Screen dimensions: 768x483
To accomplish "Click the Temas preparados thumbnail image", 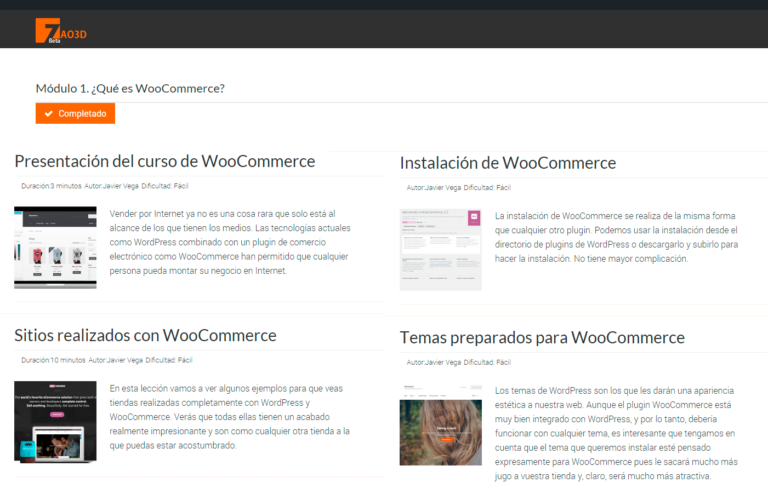I will click(x=441, y=425).
